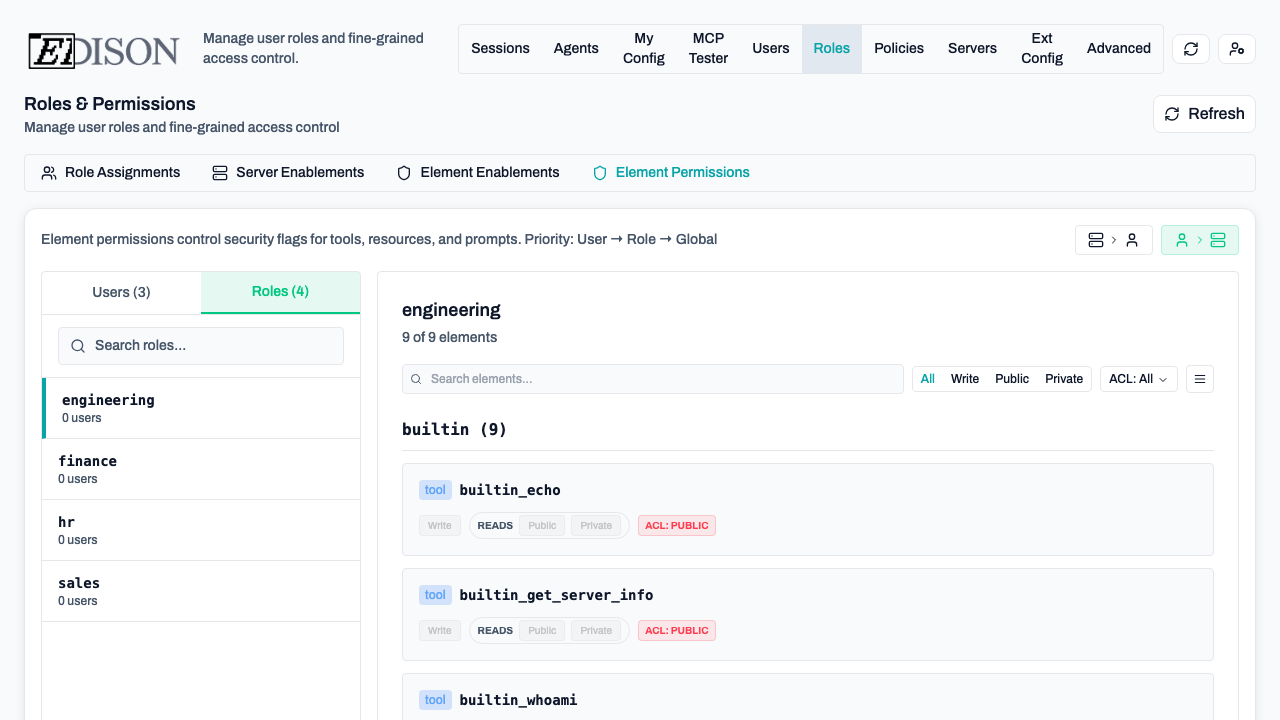Open the Policies navigation item
Screen dimensions: 1280x720
point(898,48)
